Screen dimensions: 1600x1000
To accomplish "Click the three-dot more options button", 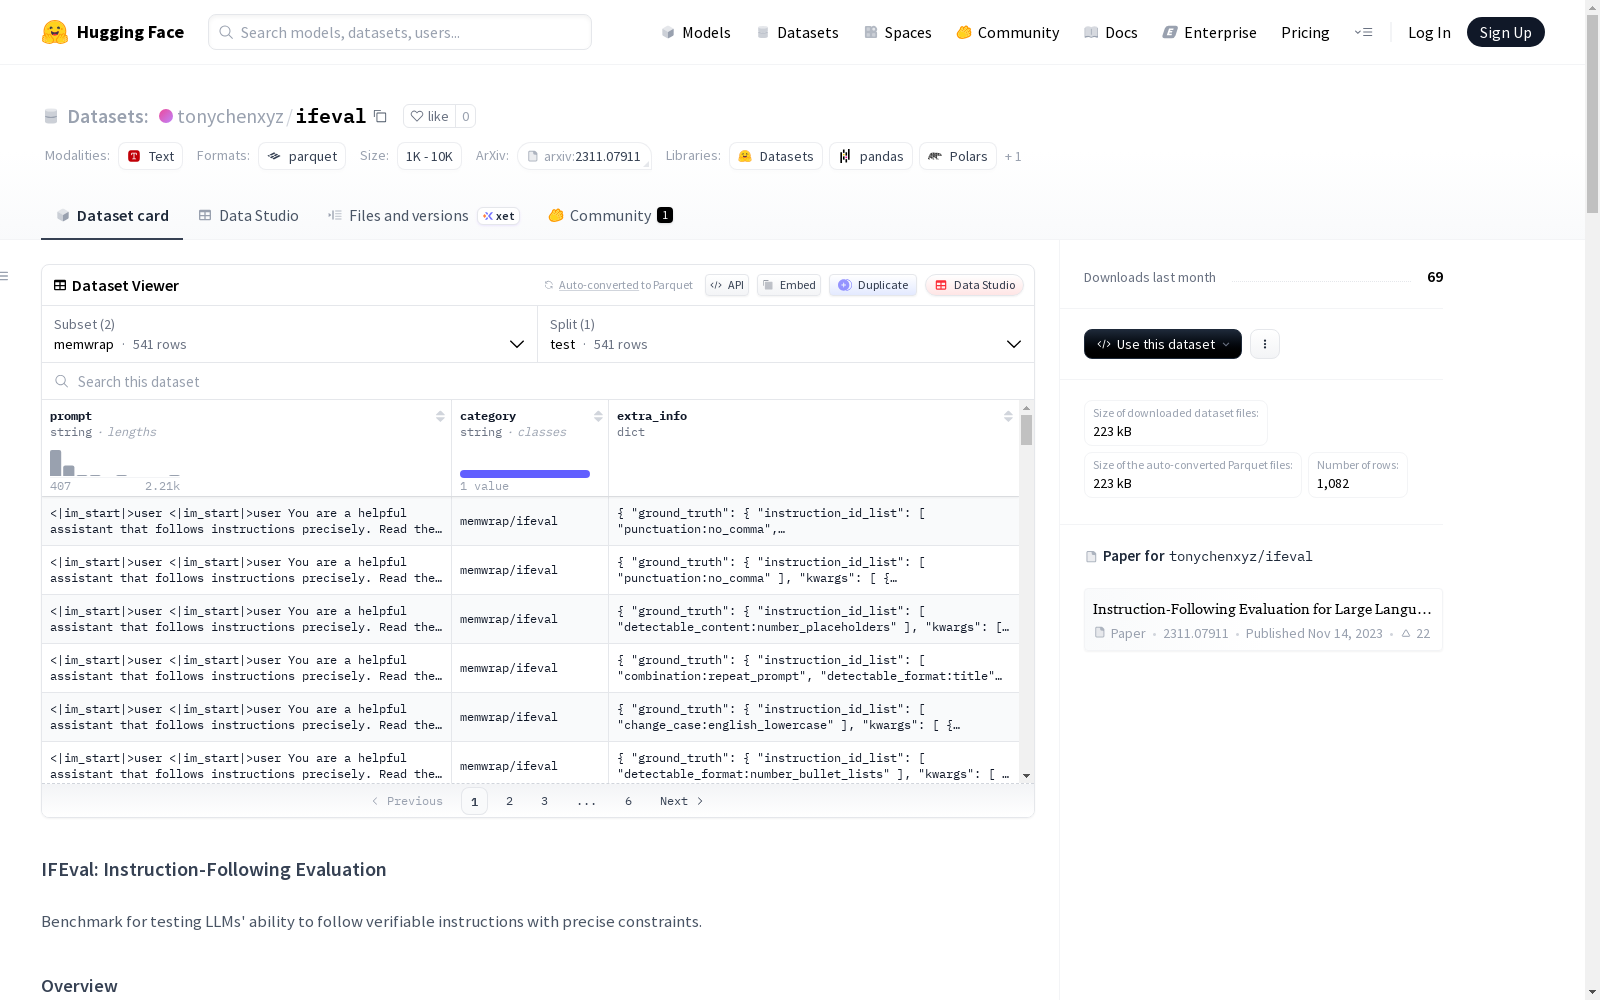I will pyautogui.click(x=1265, y=344).
